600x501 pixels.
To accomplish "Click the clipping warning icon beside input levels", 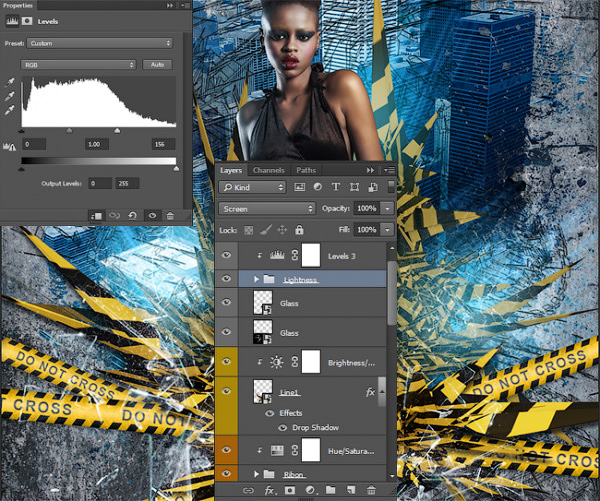I will [x=10, y=146].
